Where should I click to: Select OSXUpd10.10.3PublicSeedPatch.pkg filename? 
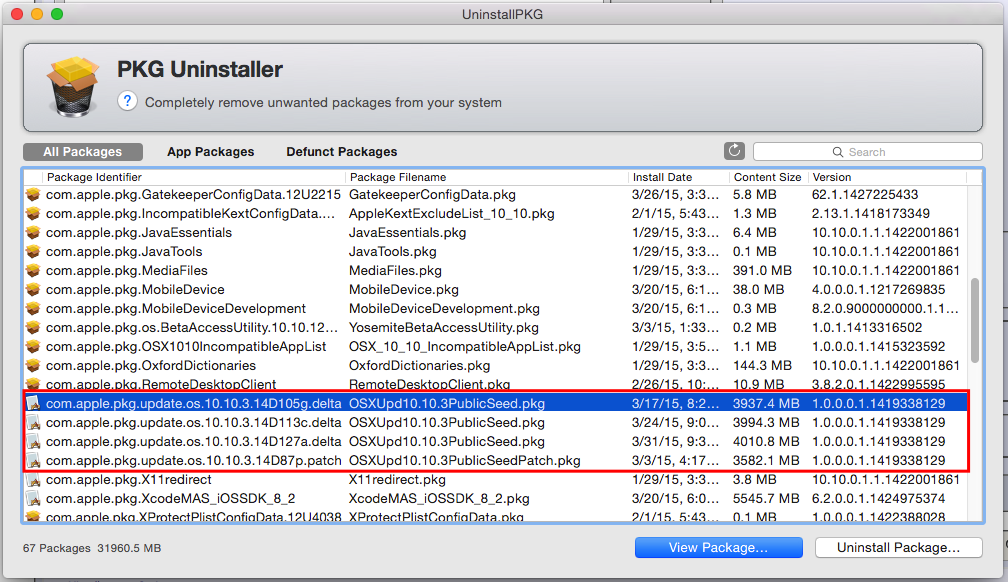[x=465, y=460]
